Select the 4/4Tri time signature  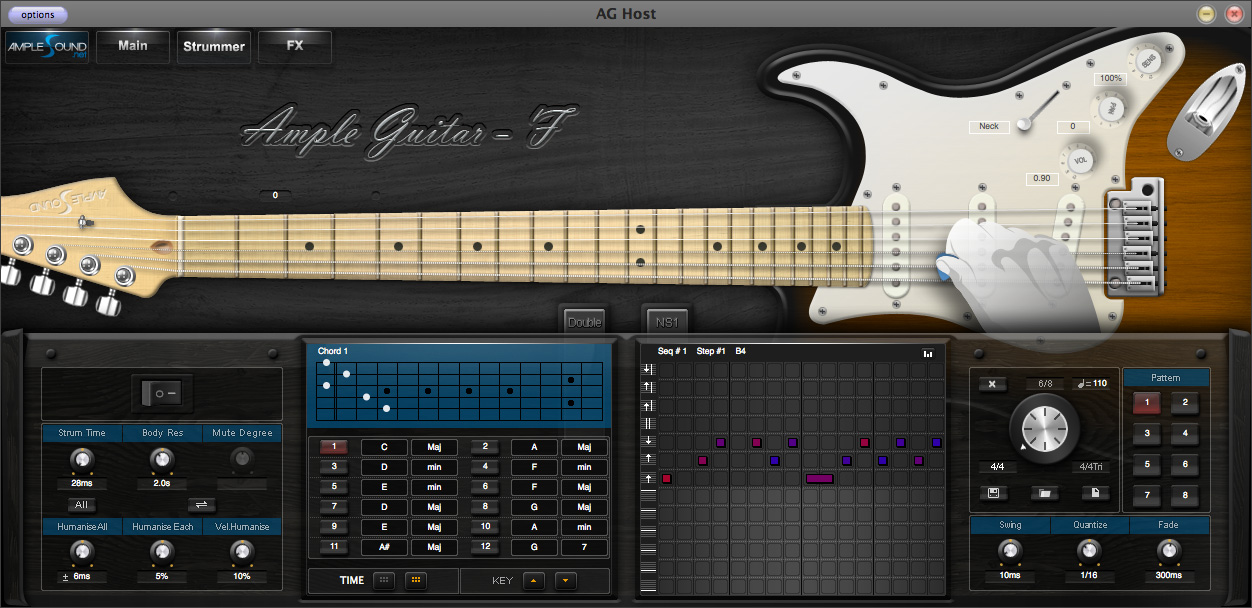coord(1090,466)
